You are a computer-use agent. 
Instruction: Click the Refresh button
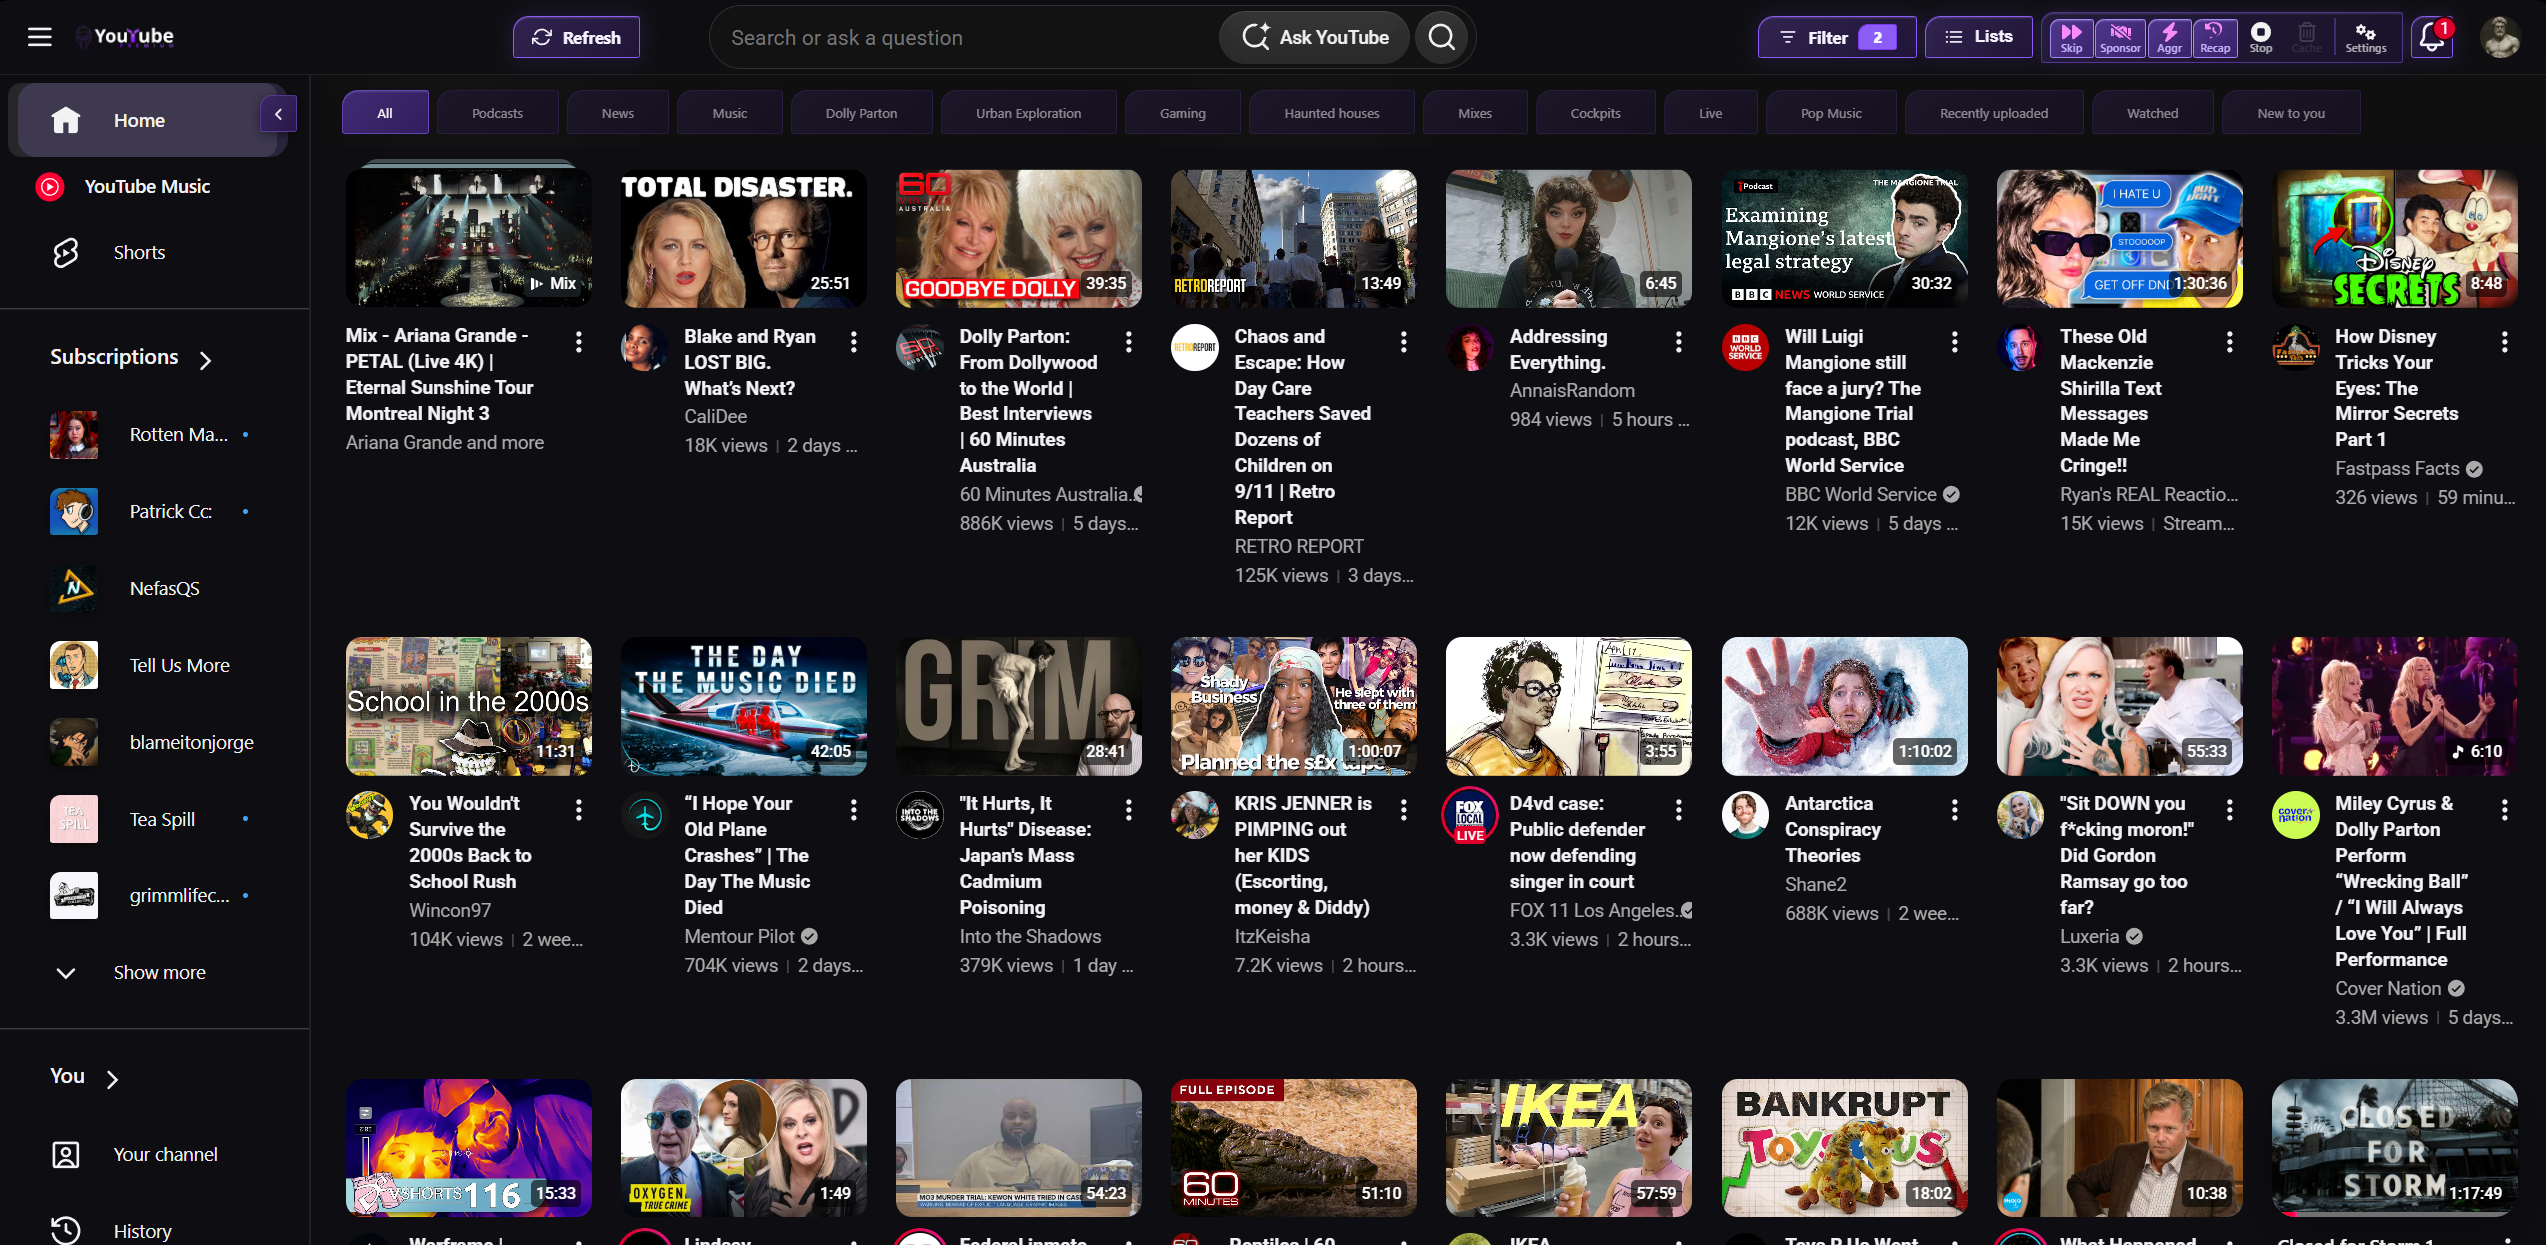point(576,38)
